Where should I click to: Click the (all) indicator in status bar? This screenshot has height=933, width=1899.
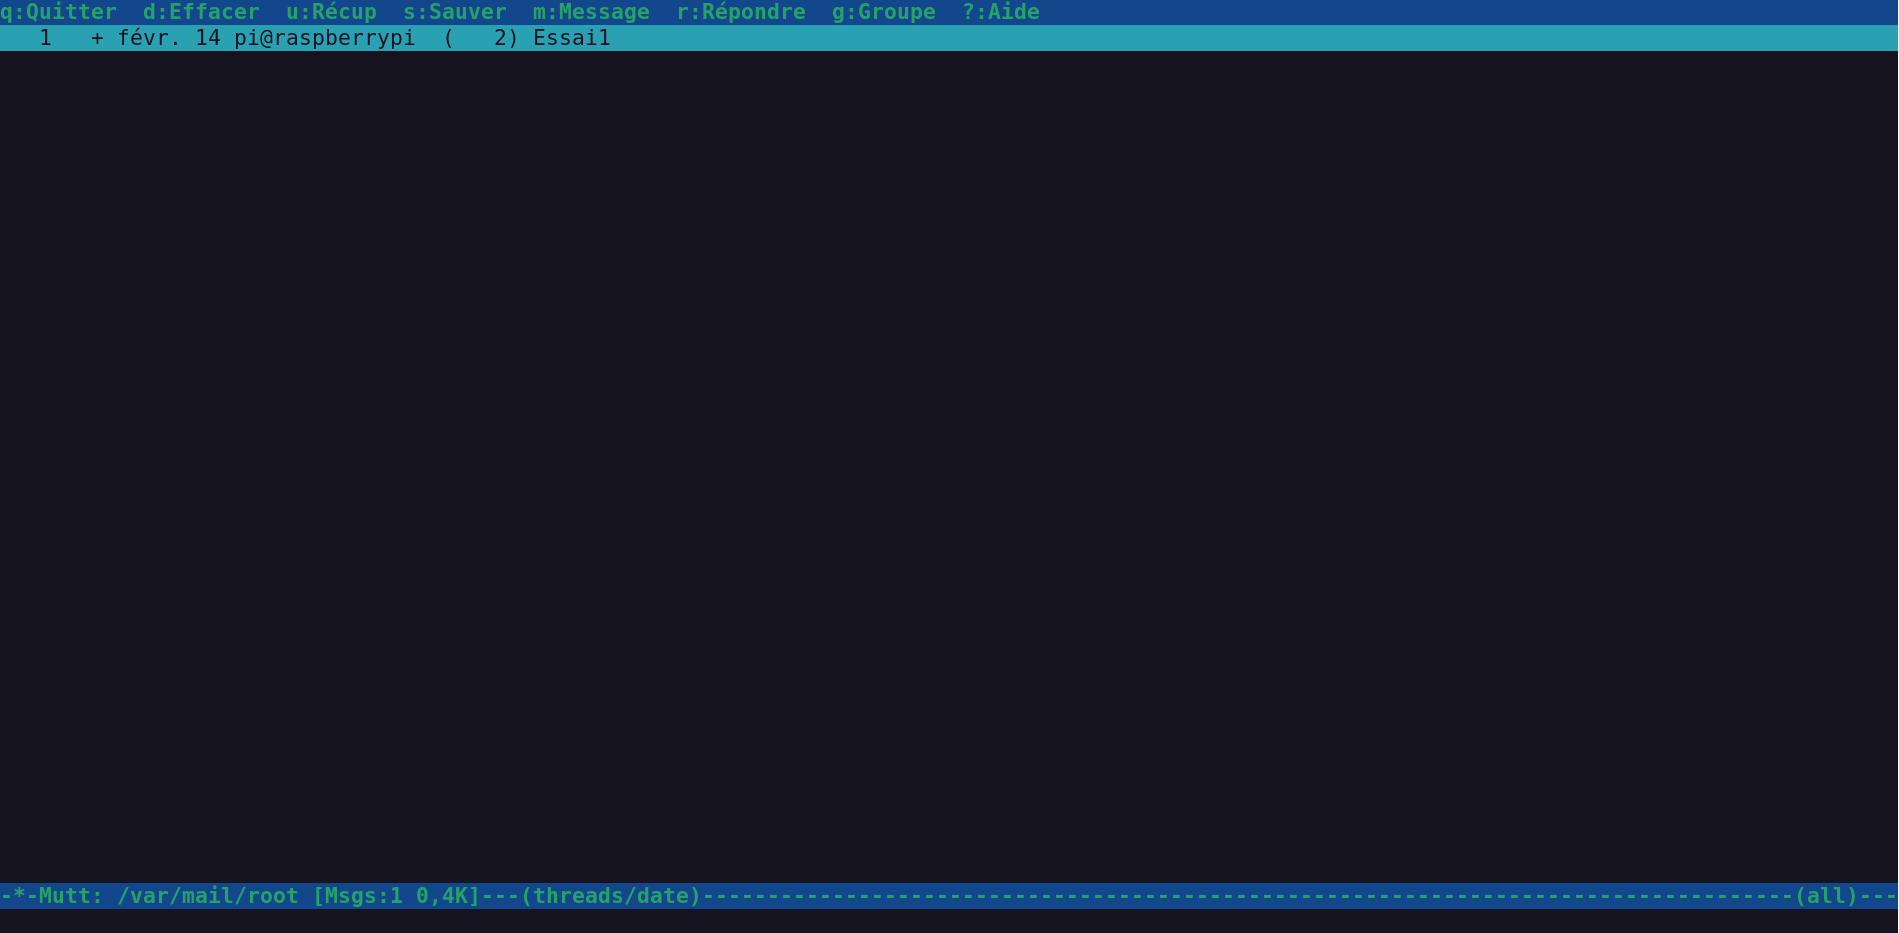(x=1827, y=896)
